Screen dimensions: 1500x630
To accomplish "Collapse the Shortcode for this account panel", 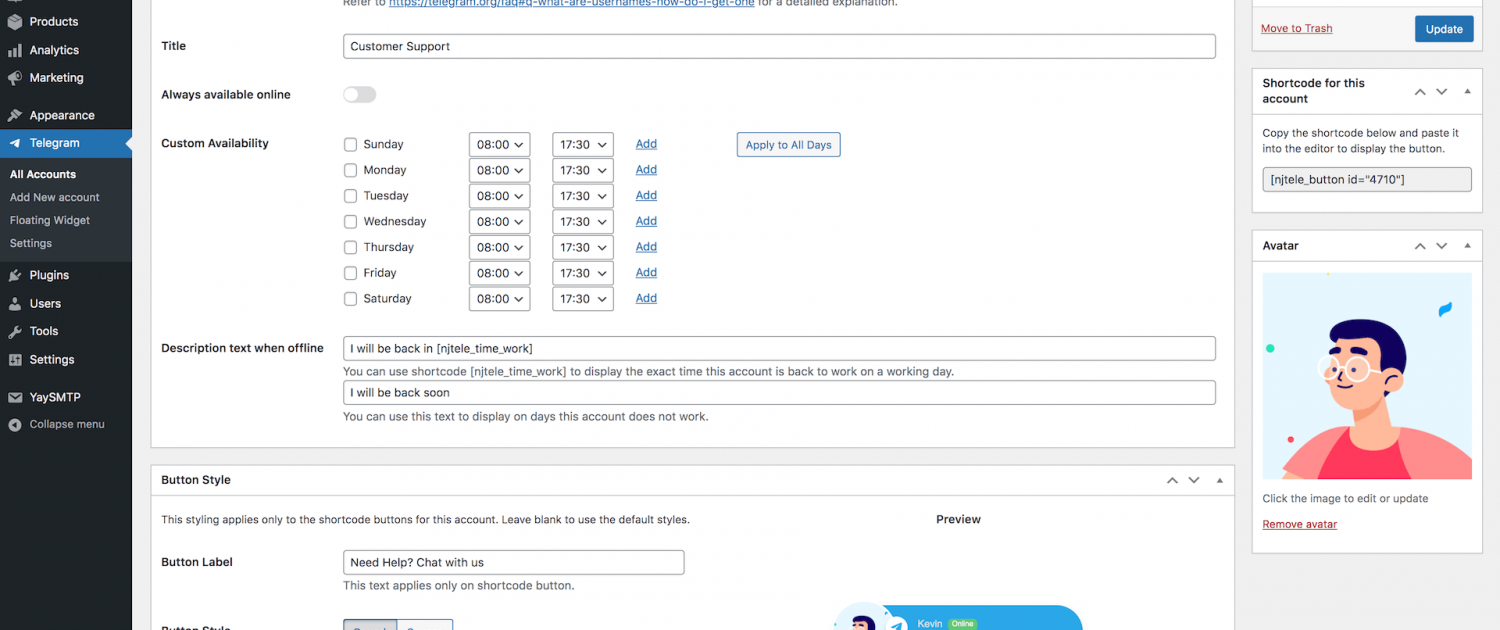I will point(1467,91).
